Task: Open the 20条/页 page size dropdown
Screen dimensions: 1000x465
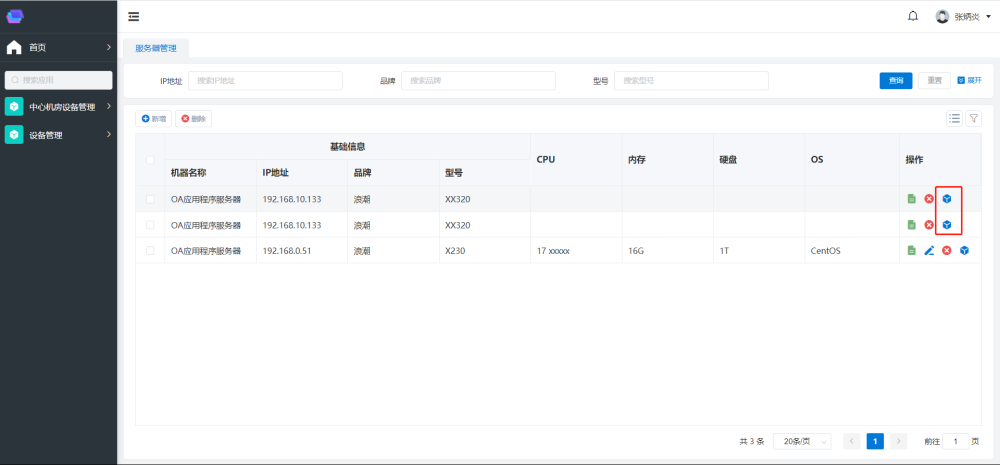Action: tap(802, 441)
